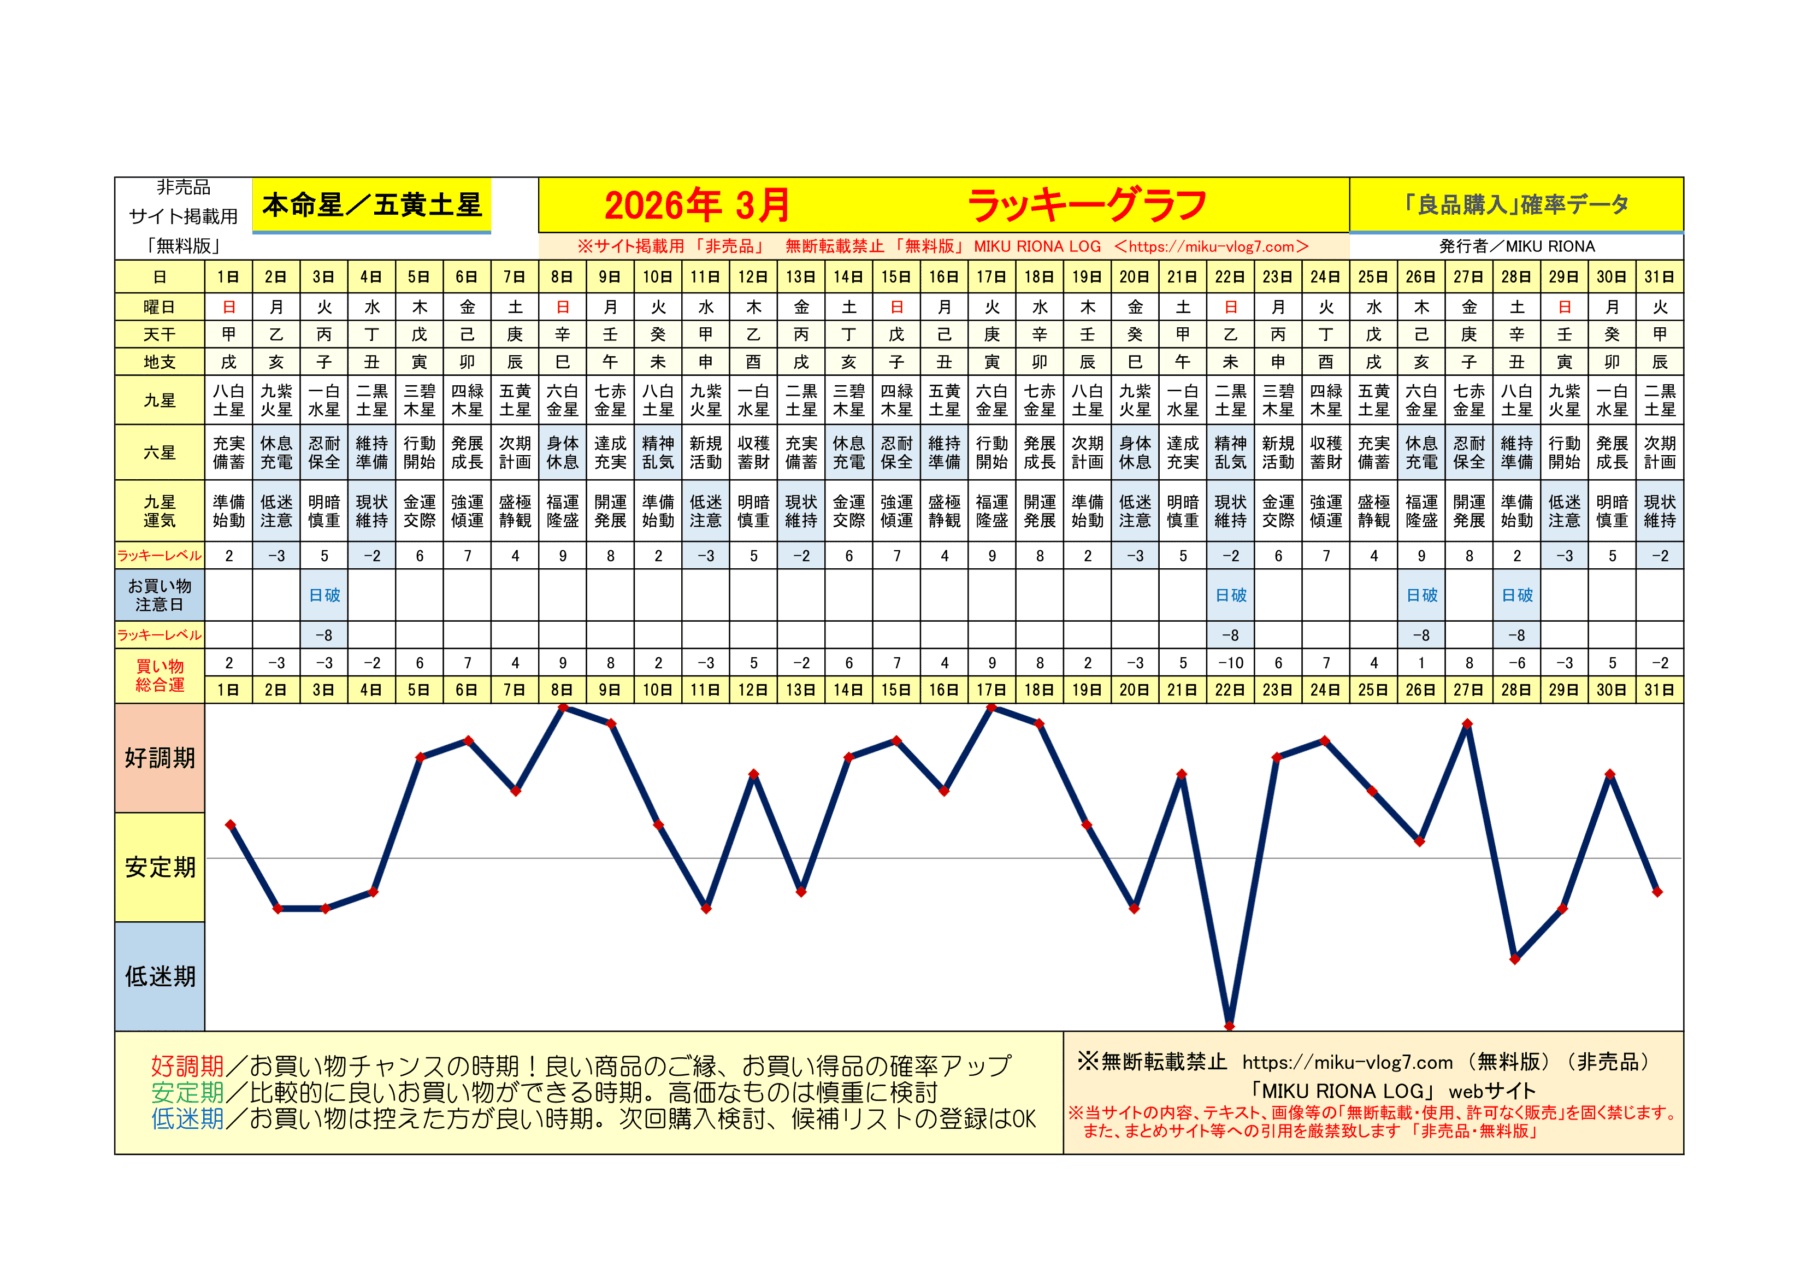Select the 日破 cell under day 3
The image size is (1800, 1272).
(x=324, y=595)
